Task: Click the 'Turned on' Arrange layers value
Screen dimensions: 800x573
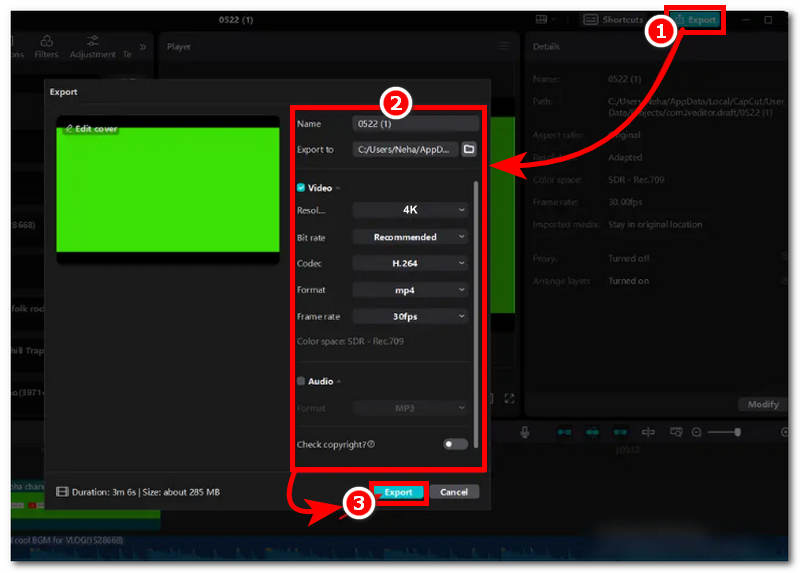Action: (629, 281)
